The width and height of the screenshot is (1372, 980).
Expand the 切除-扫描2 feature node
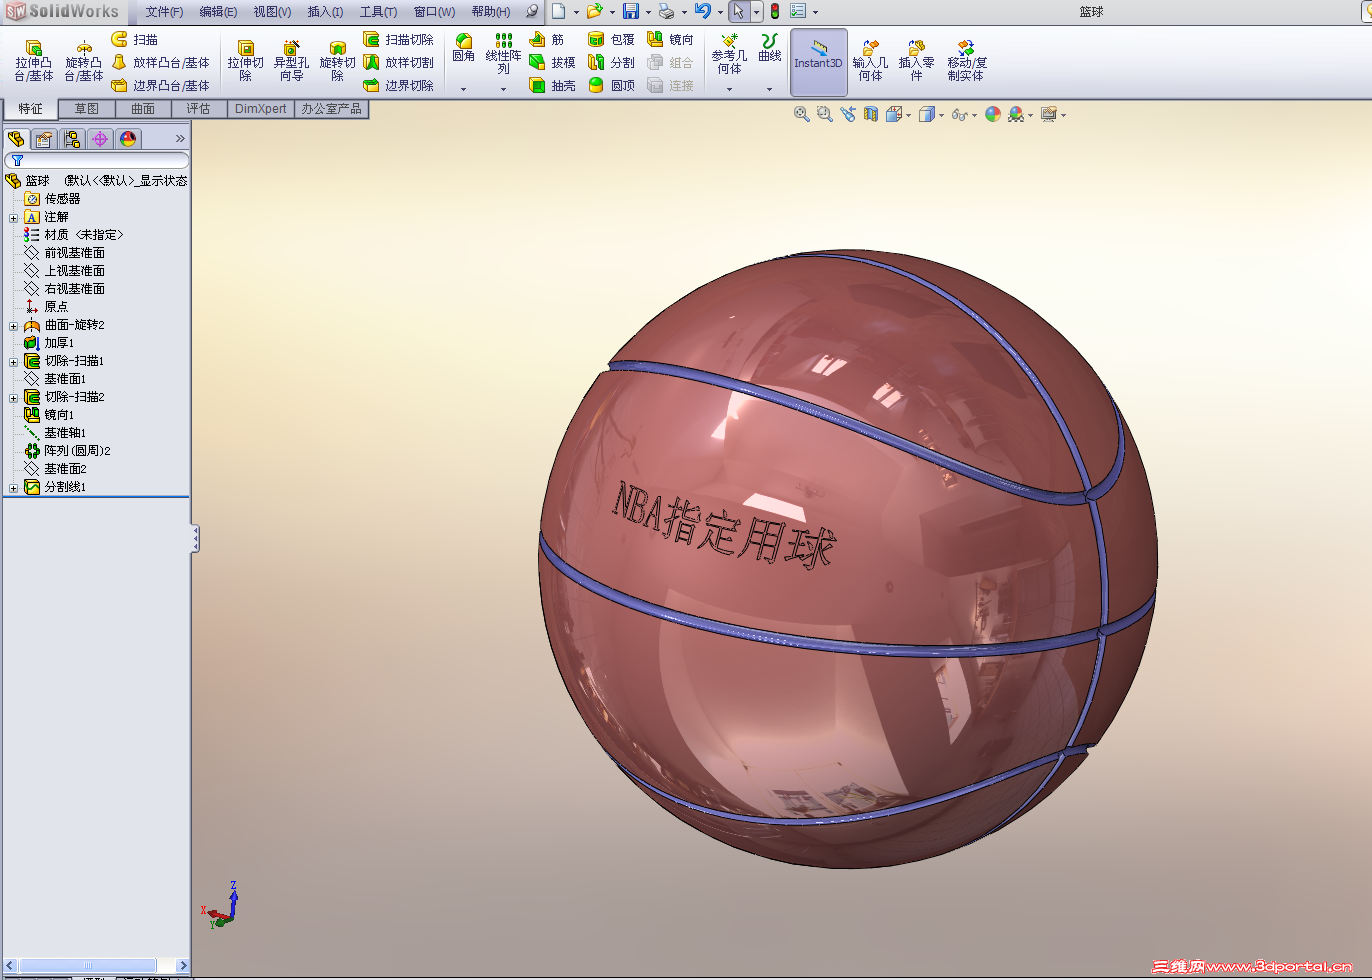(x=13, y=397)
